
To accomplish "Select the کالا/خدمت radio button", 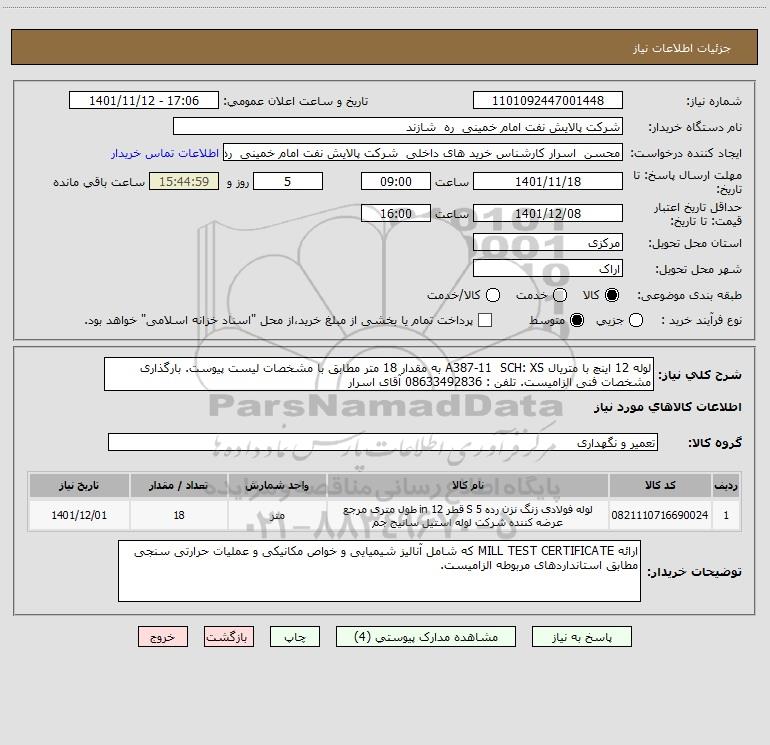I will [x=493, y=295].
